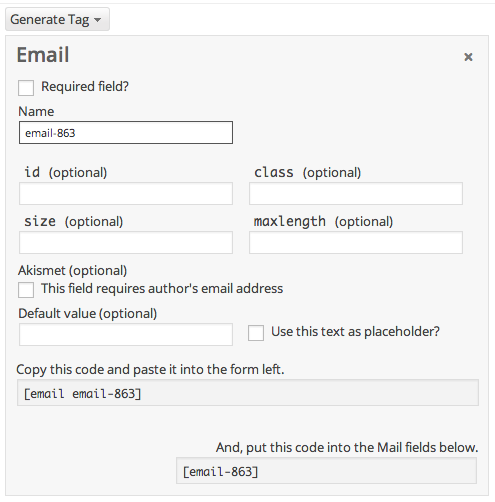The image size is (495, 502).
Task: Click the Email panel heading
Action: point(43,55)
